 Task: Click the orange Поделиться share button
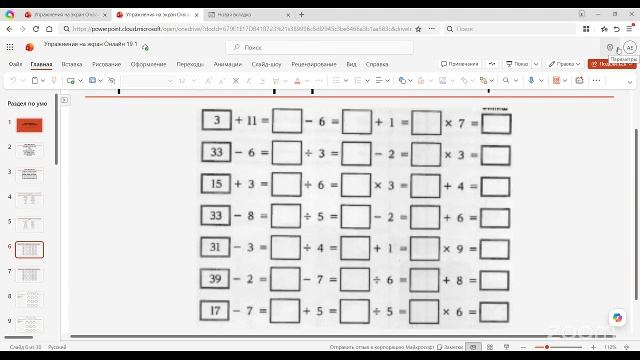coord(611,64)
